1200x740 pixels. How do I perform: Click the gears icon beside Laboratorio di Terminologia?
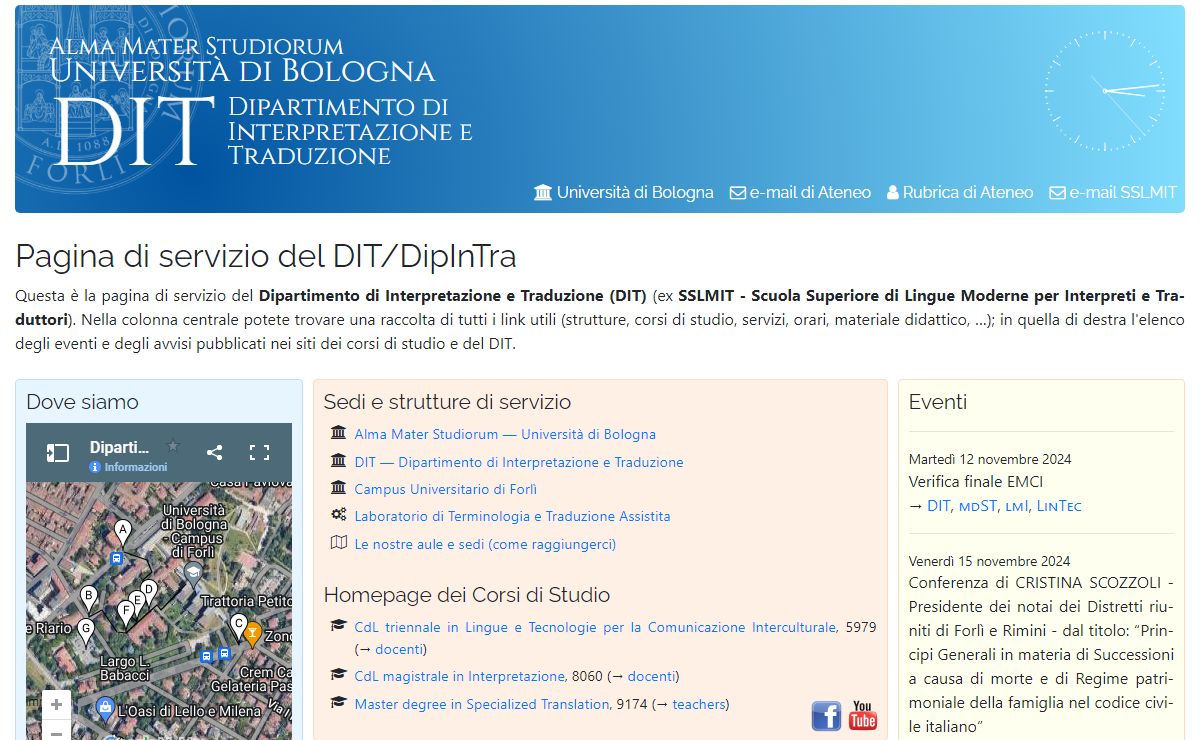coord(338,516)
